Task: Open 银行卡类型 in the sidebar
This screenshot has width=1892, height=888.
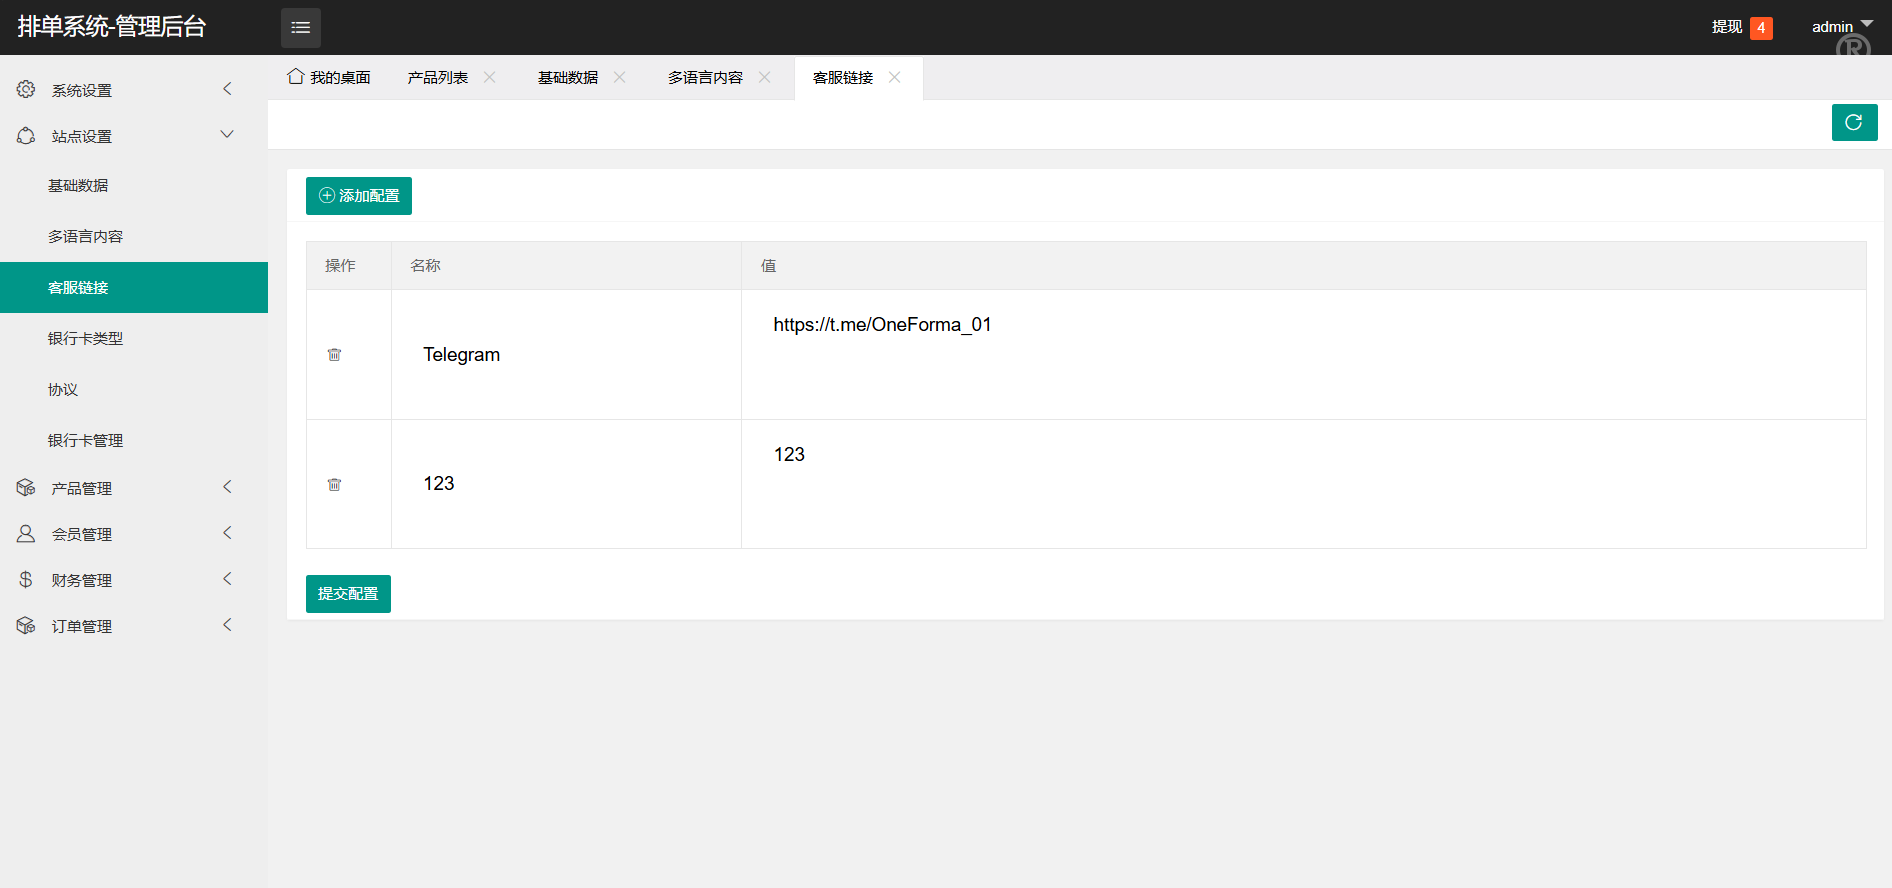Action: click(x=86, y=338)
